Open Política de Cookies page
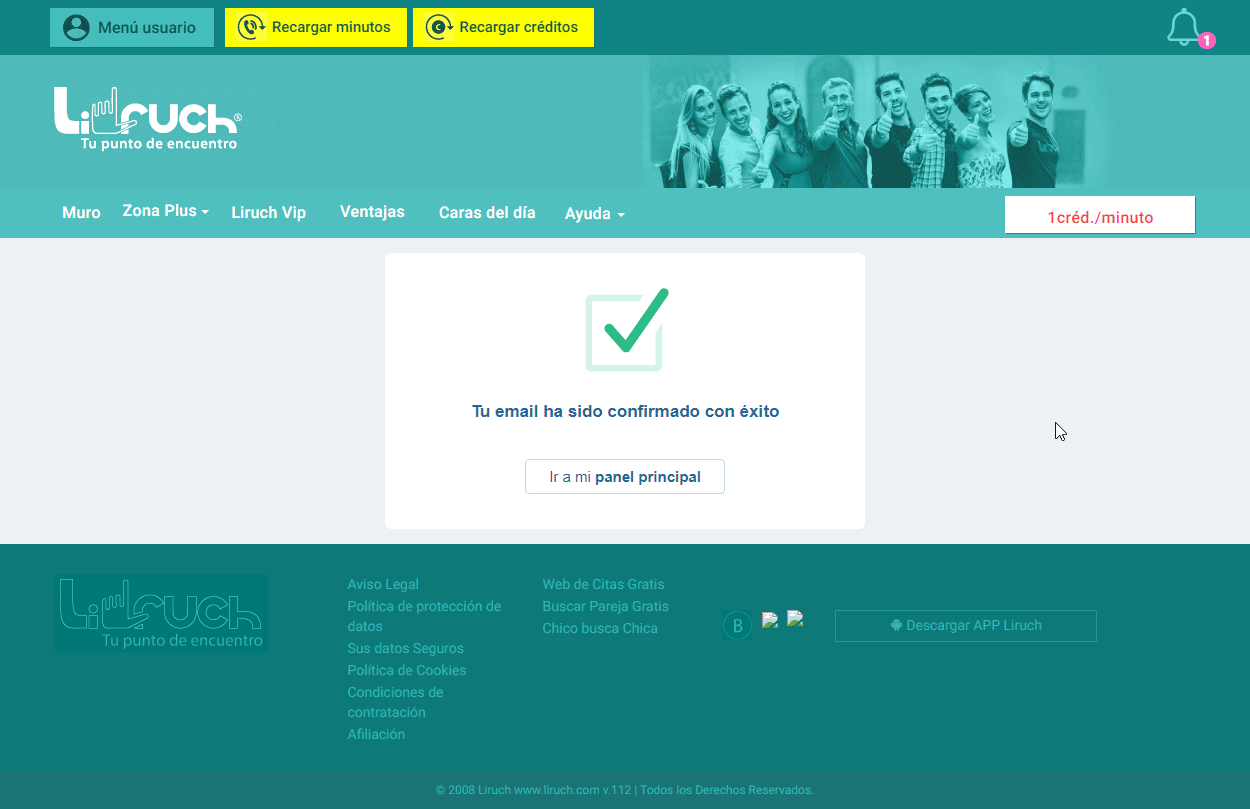 [x=407, y=670]
